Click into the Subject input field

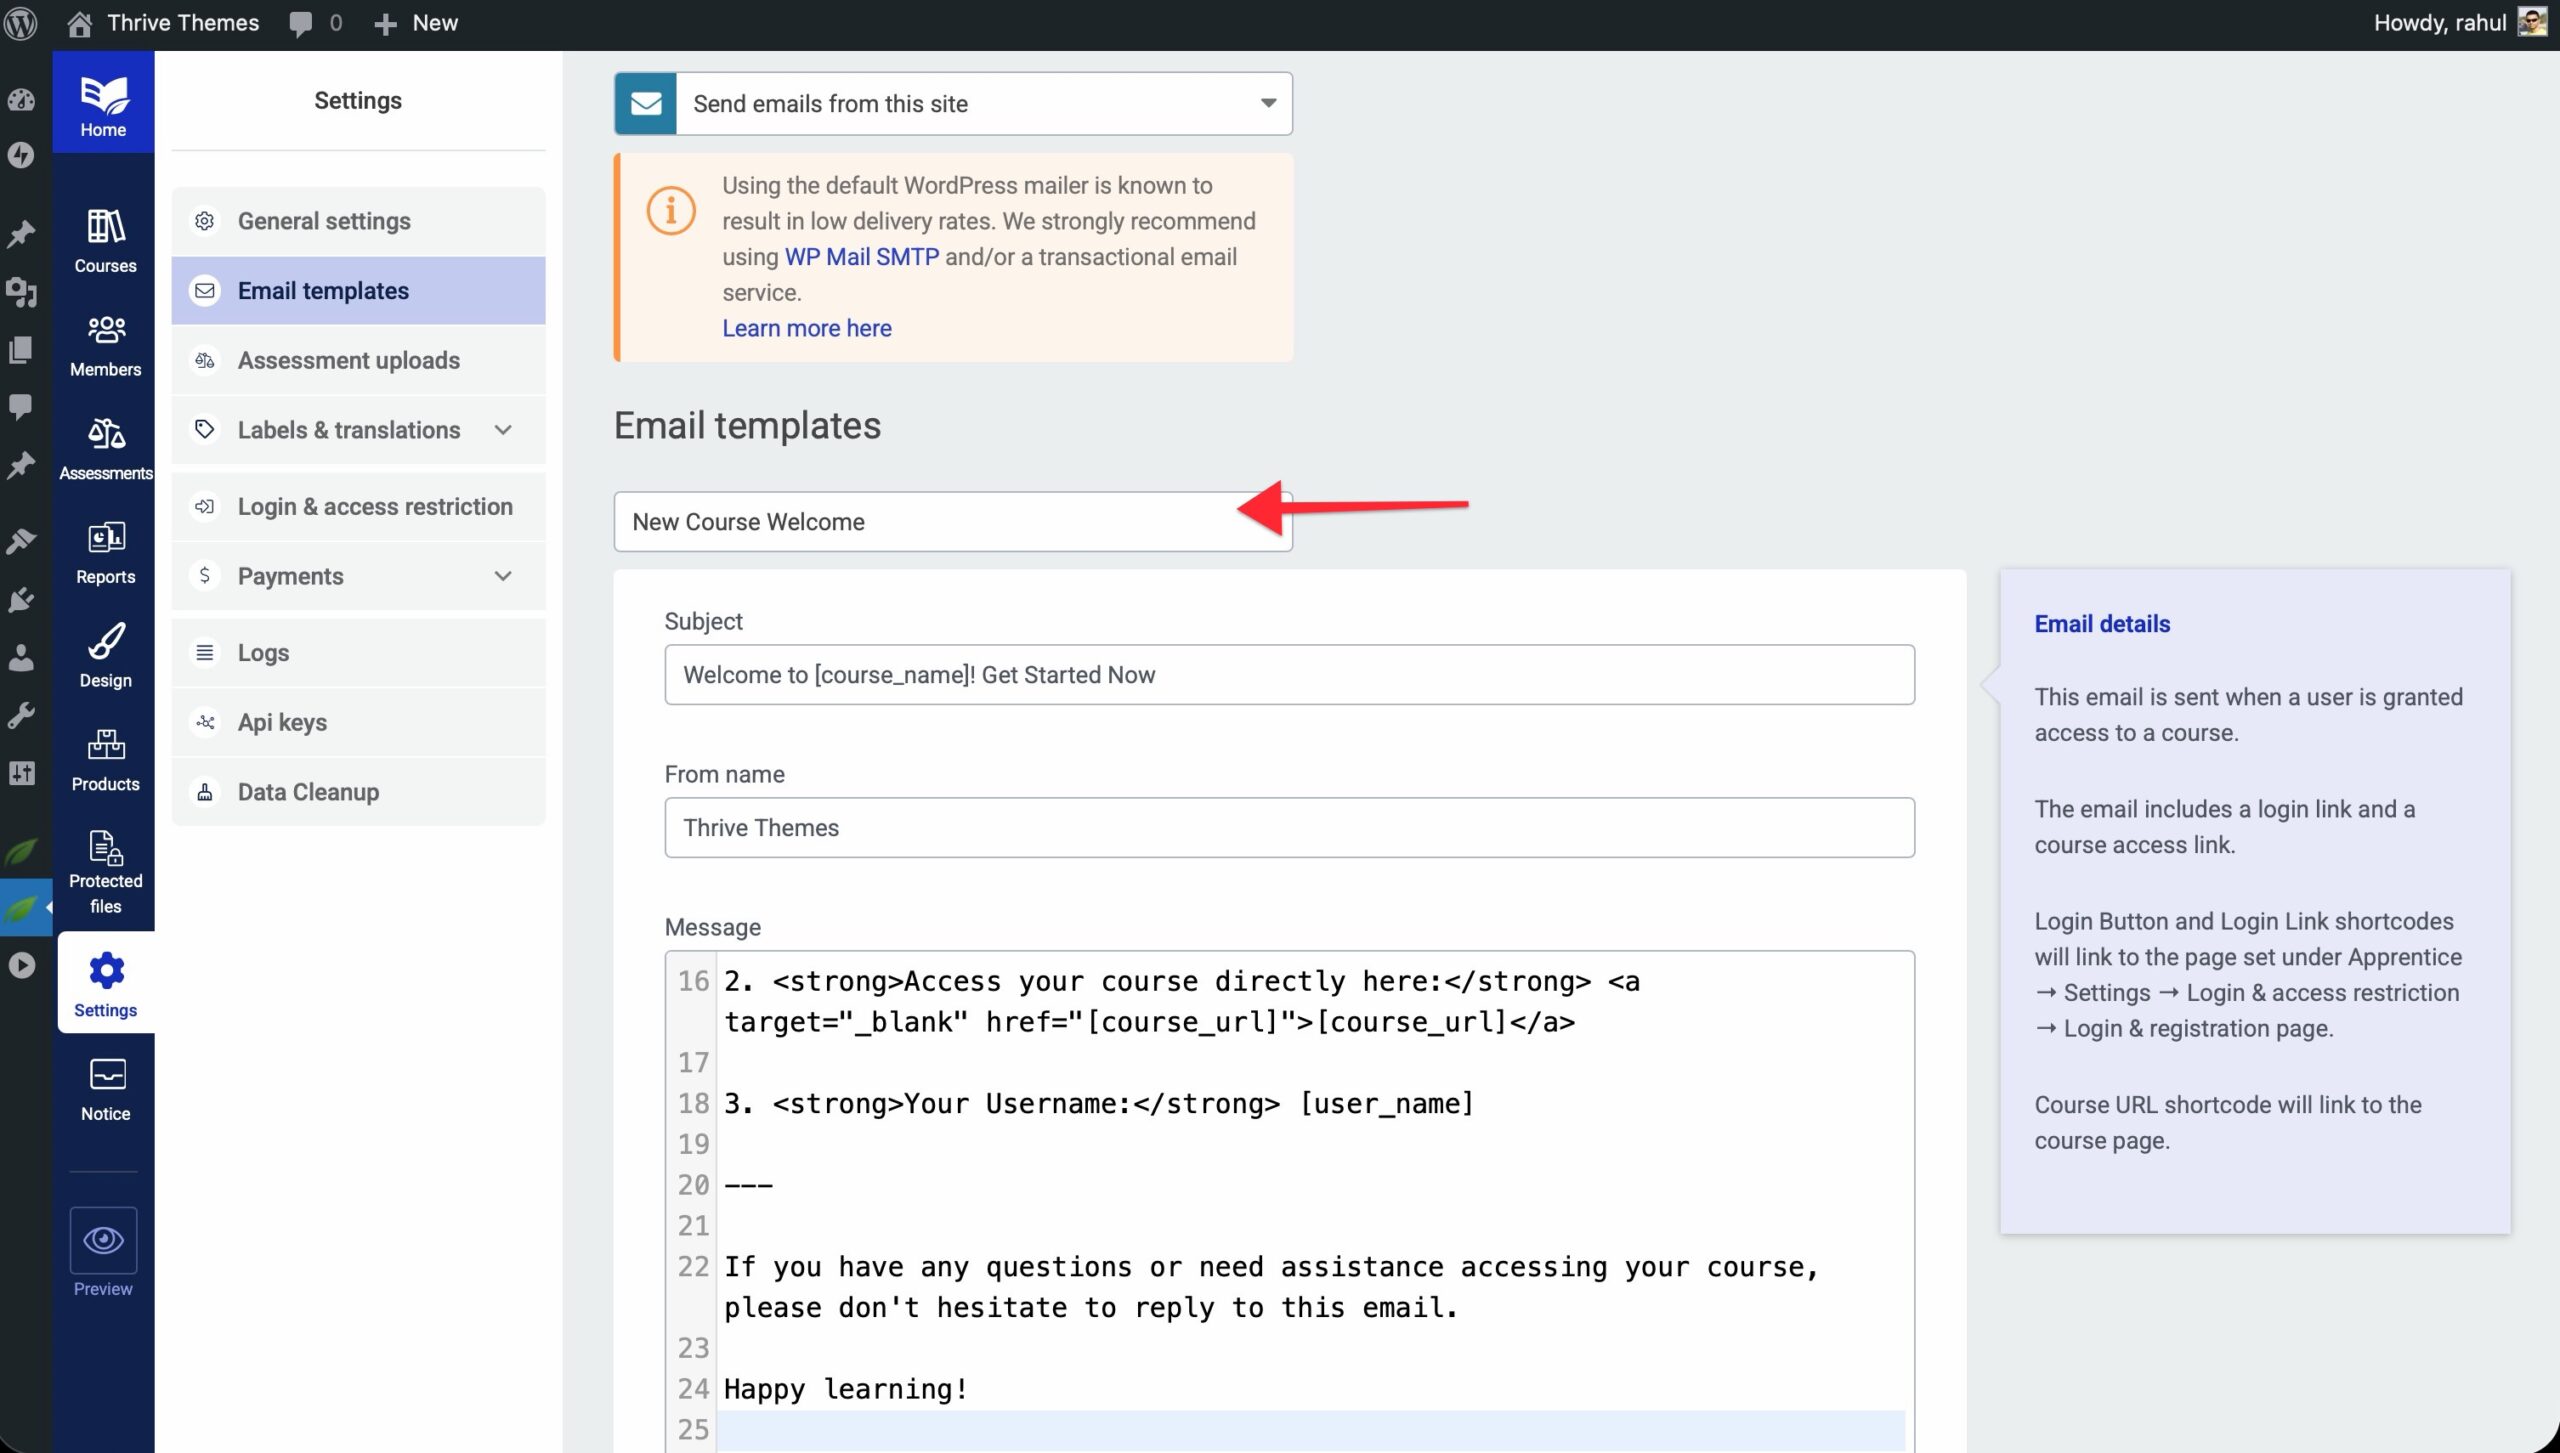pos(1288,675)
